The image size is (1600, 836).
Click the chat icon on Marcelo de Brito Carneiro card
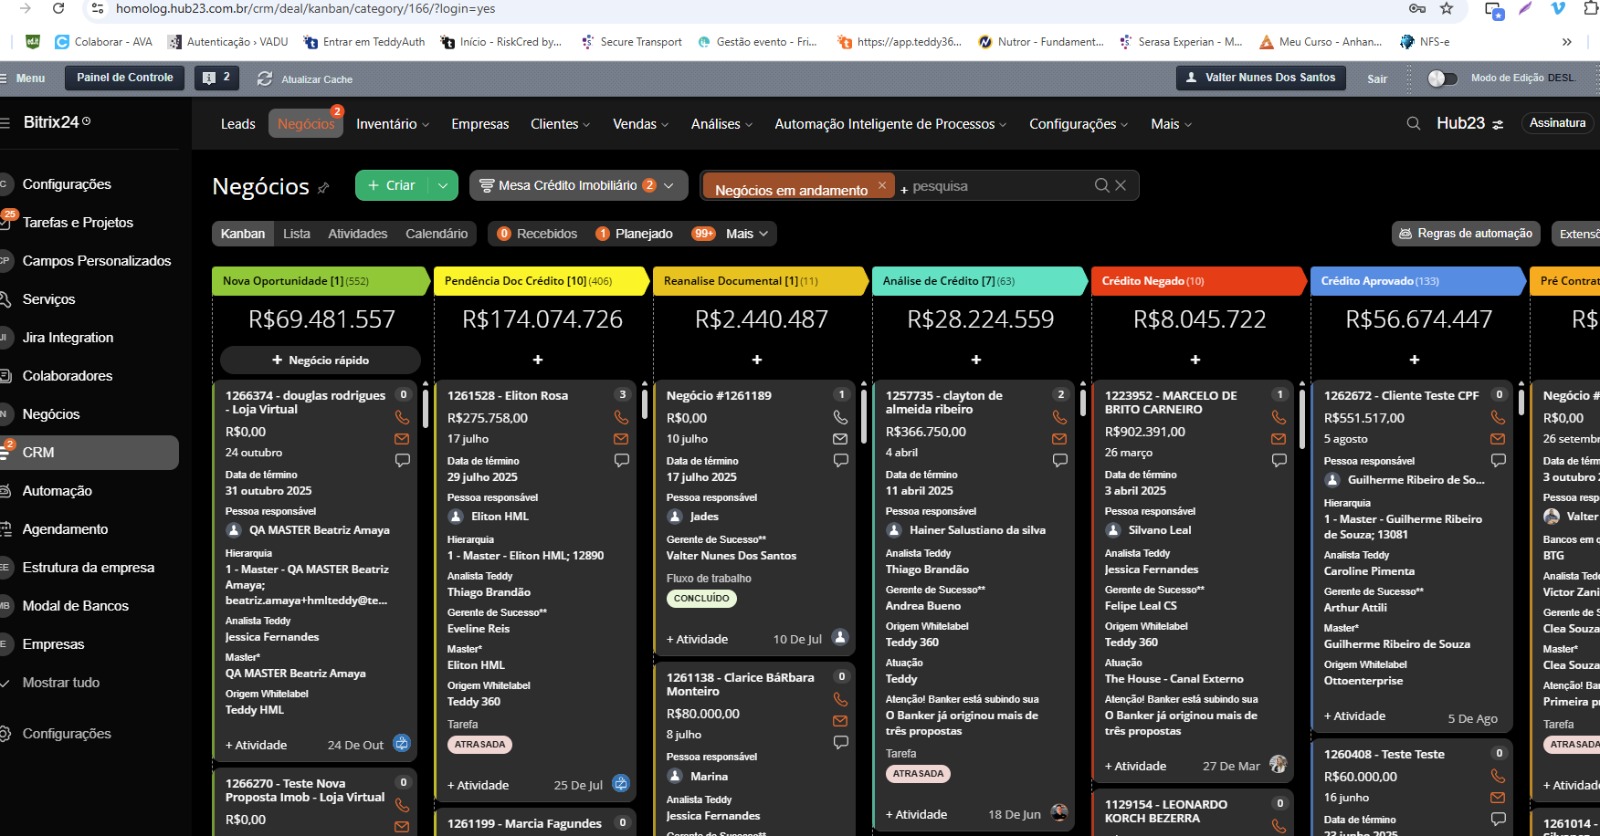click(x=1278, y=460)
